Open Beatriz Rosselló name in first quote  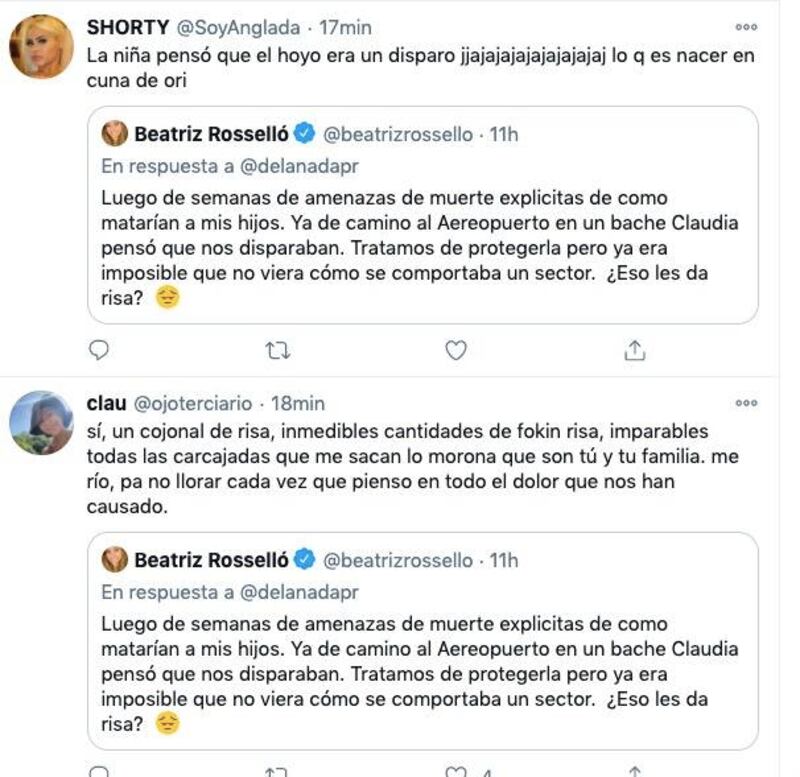click(x=211, y=134)
